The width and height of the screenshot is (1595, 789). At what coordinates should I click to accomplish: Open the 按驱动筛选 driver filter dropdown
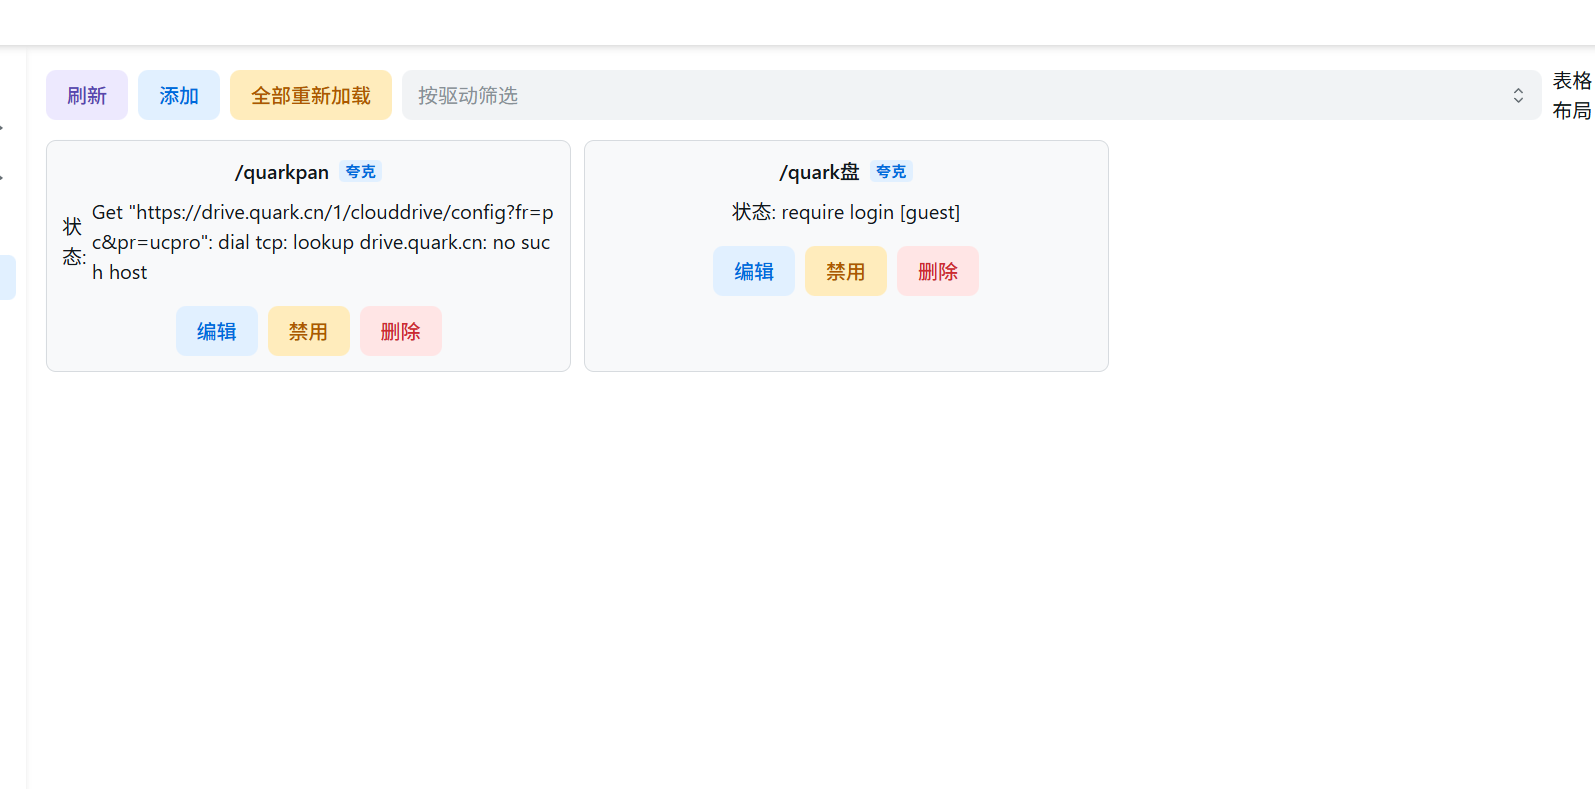[971, 95]
